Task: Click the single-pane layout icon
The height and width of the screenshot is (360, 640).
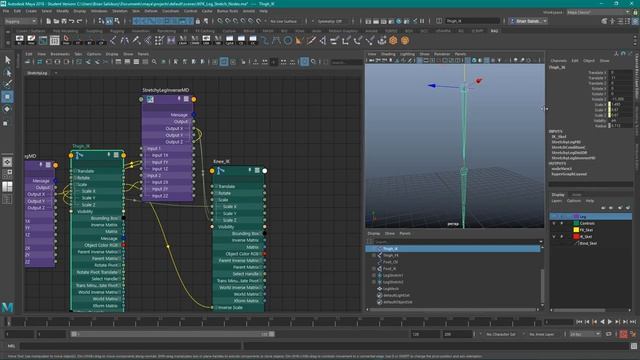Action: [x=7, y=162]
